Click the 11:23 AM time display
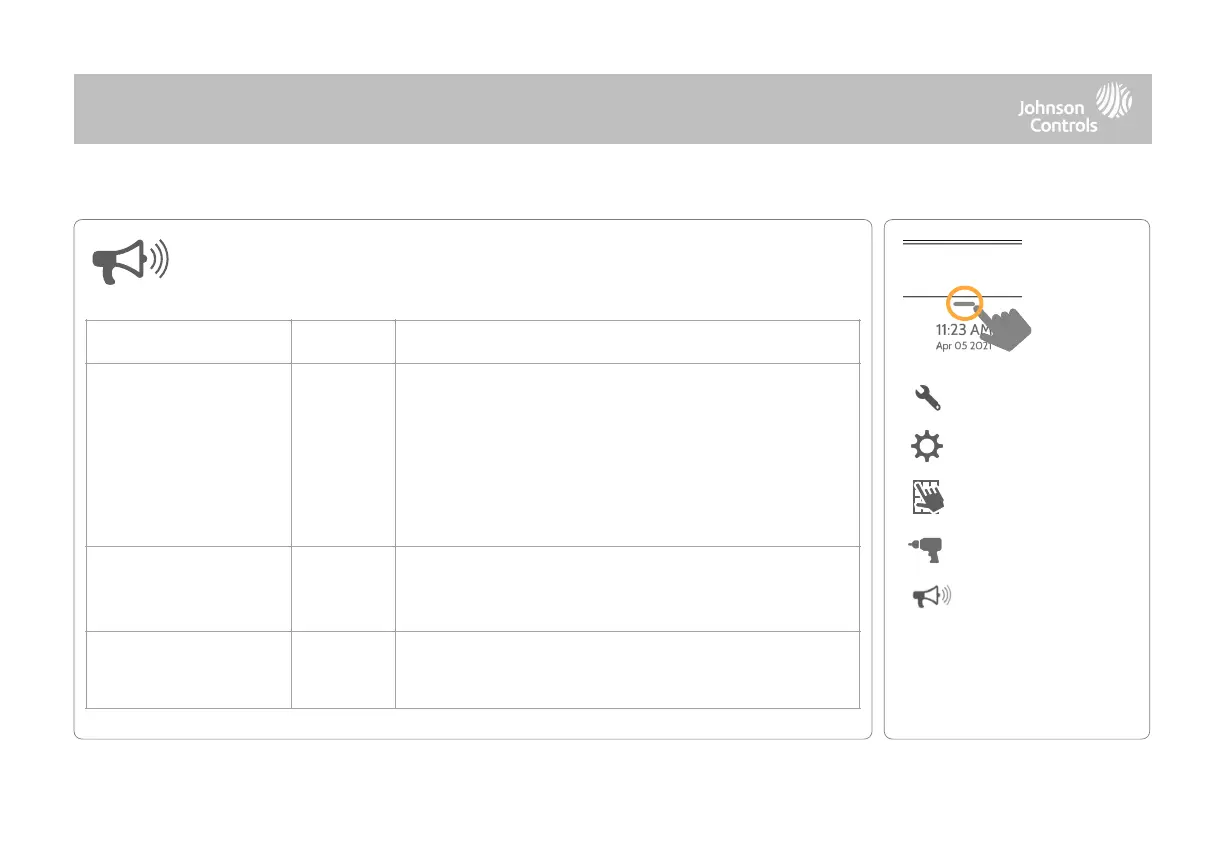 coord(949,328)
